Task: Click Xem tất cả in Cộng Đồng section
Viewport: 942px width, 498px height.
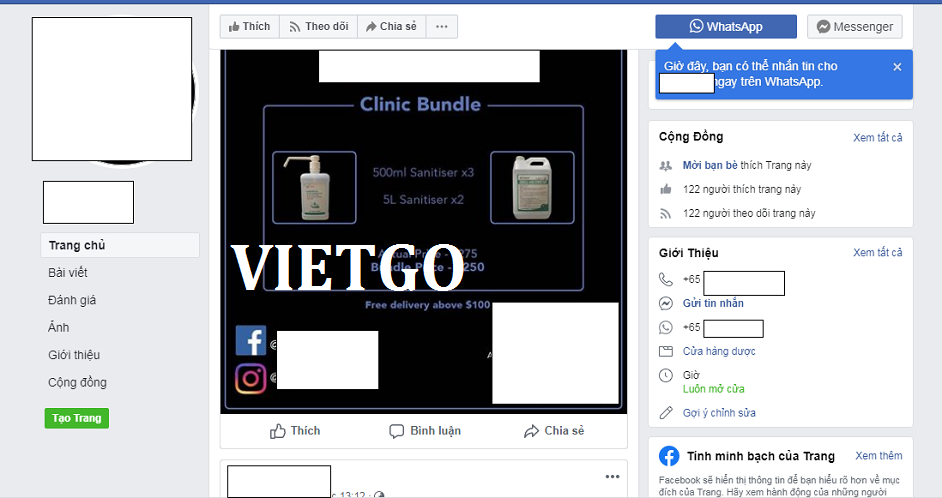Action: coord(878,138)
